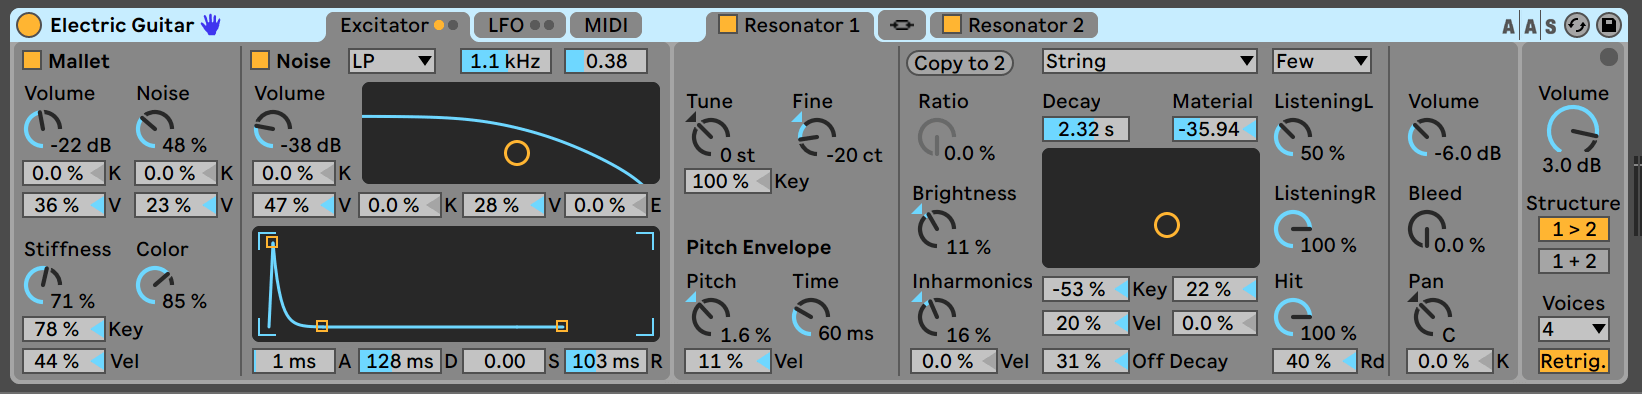Click the Hit knob
1642x394 pixels.
pos(1293,318)
